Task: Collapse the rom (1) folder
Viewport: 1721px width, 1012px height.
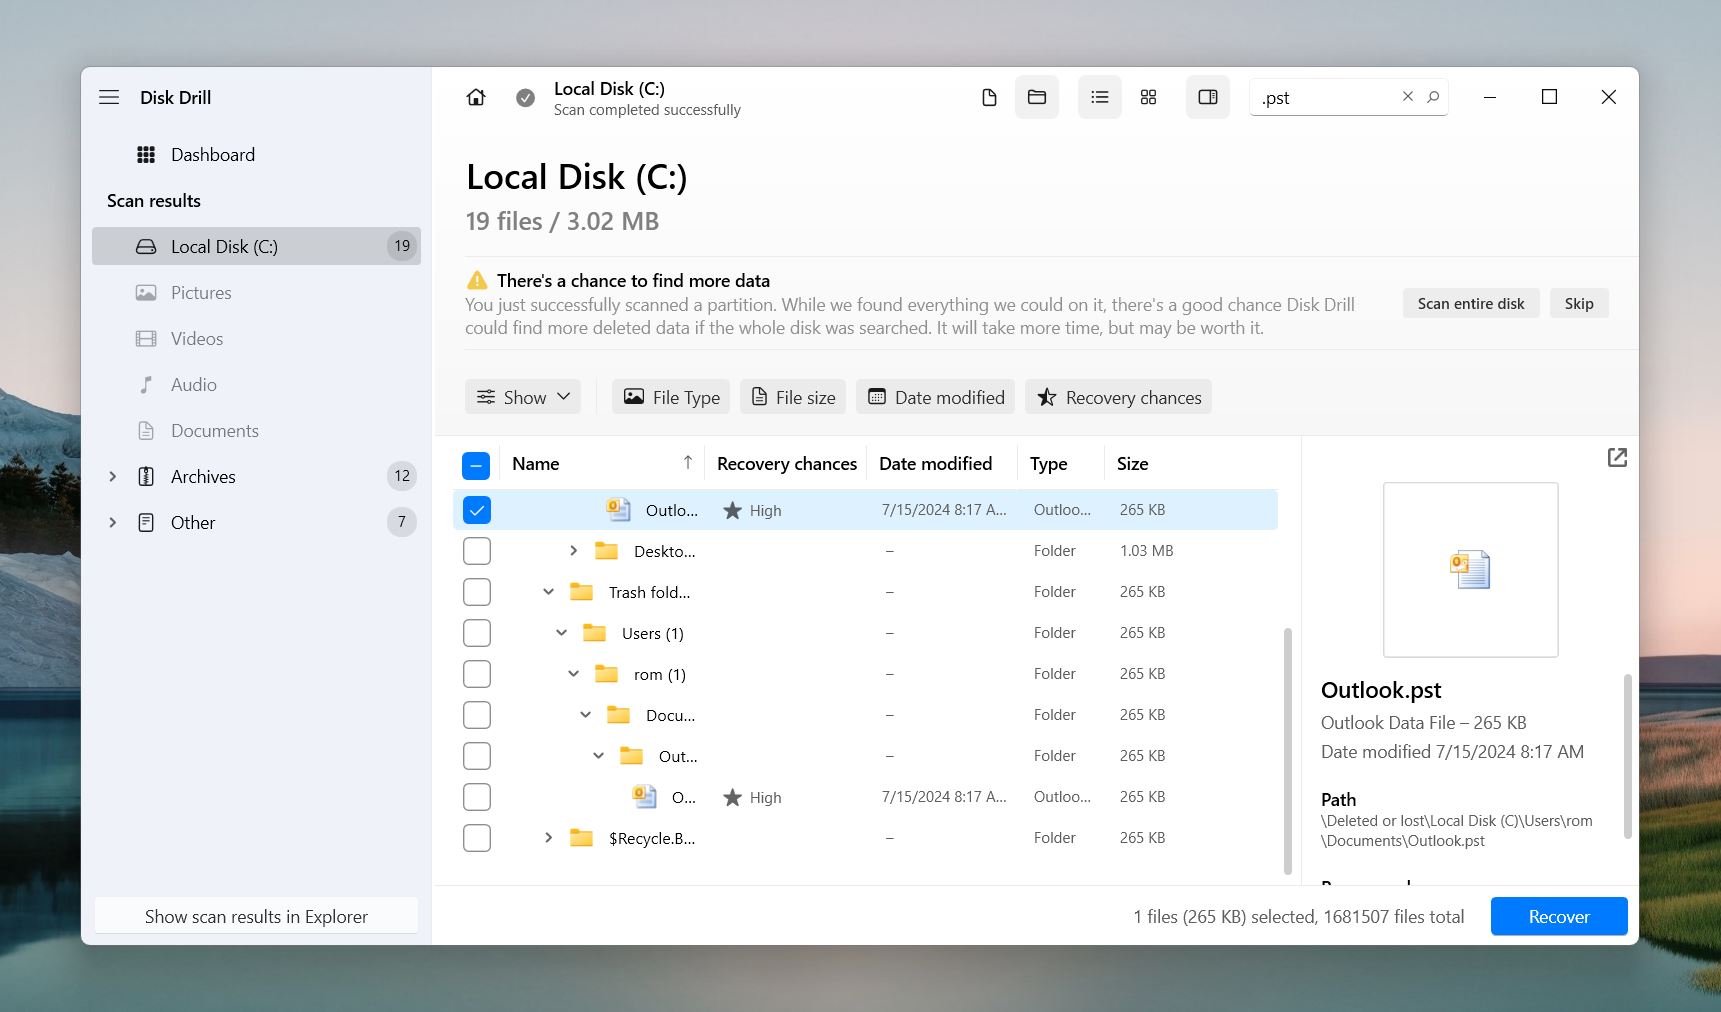Action: pos(573,674)
